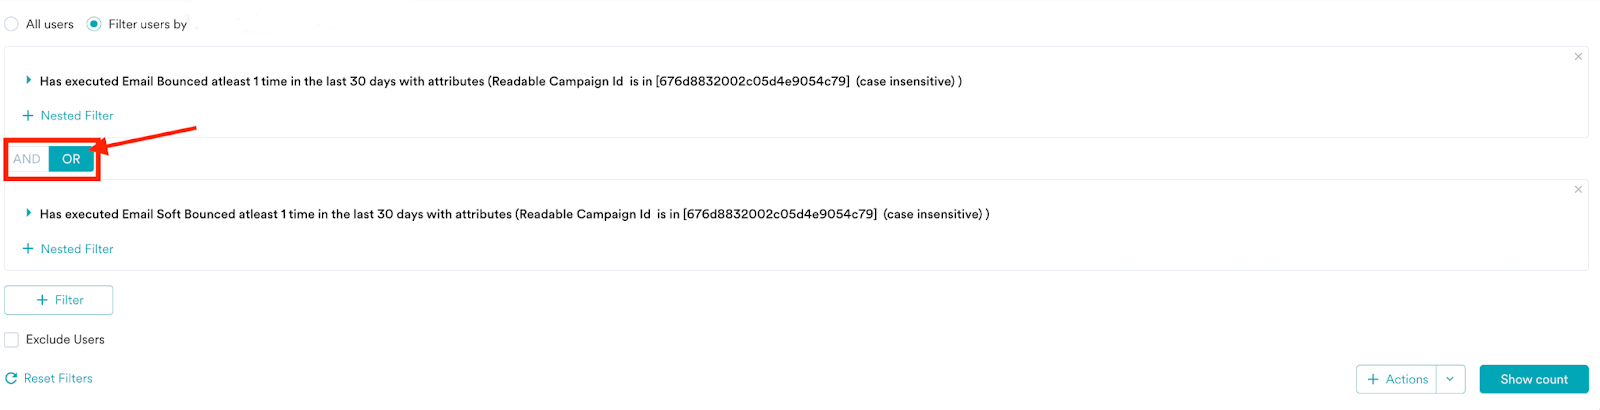
Task: Click the plus icon on Filter button
Action: (42, 300)
